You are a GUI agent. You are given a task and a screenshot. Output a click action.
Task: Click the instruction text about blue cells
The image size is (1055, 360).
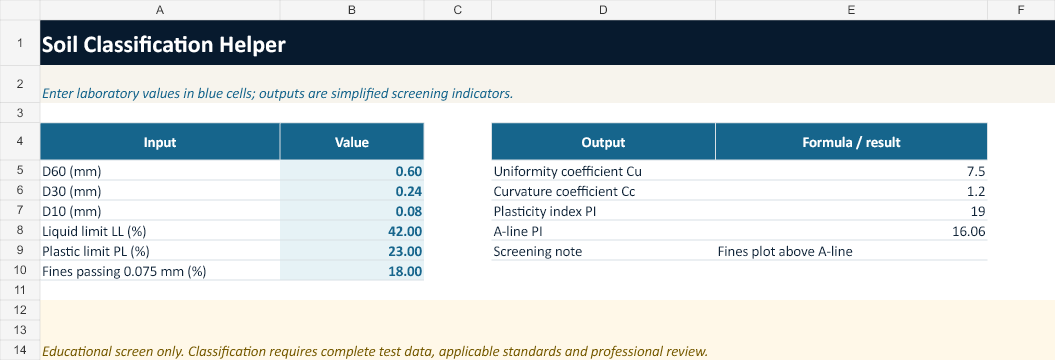[277, 94]
